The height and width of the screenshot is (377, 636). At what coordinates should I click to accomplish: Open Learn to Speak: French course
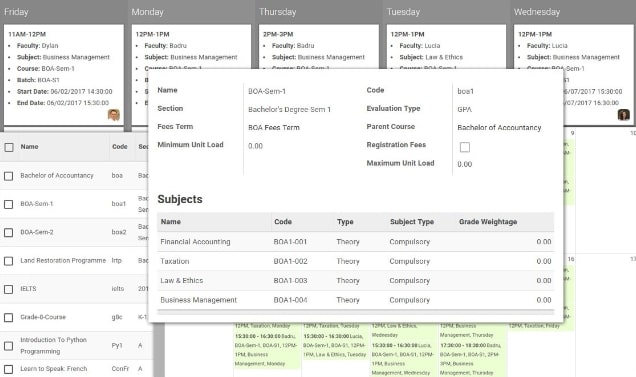pos(54,369)
